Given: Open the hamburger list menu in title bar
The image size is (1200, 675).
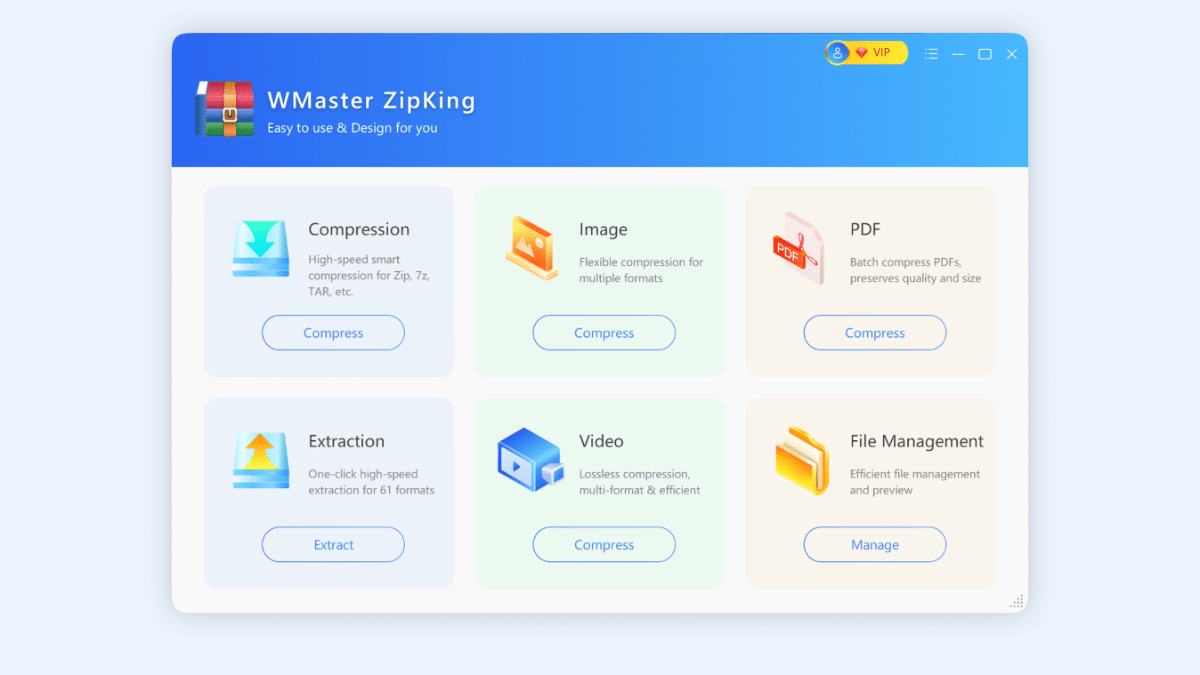Looking at the screenshot, I should [931, 54].
